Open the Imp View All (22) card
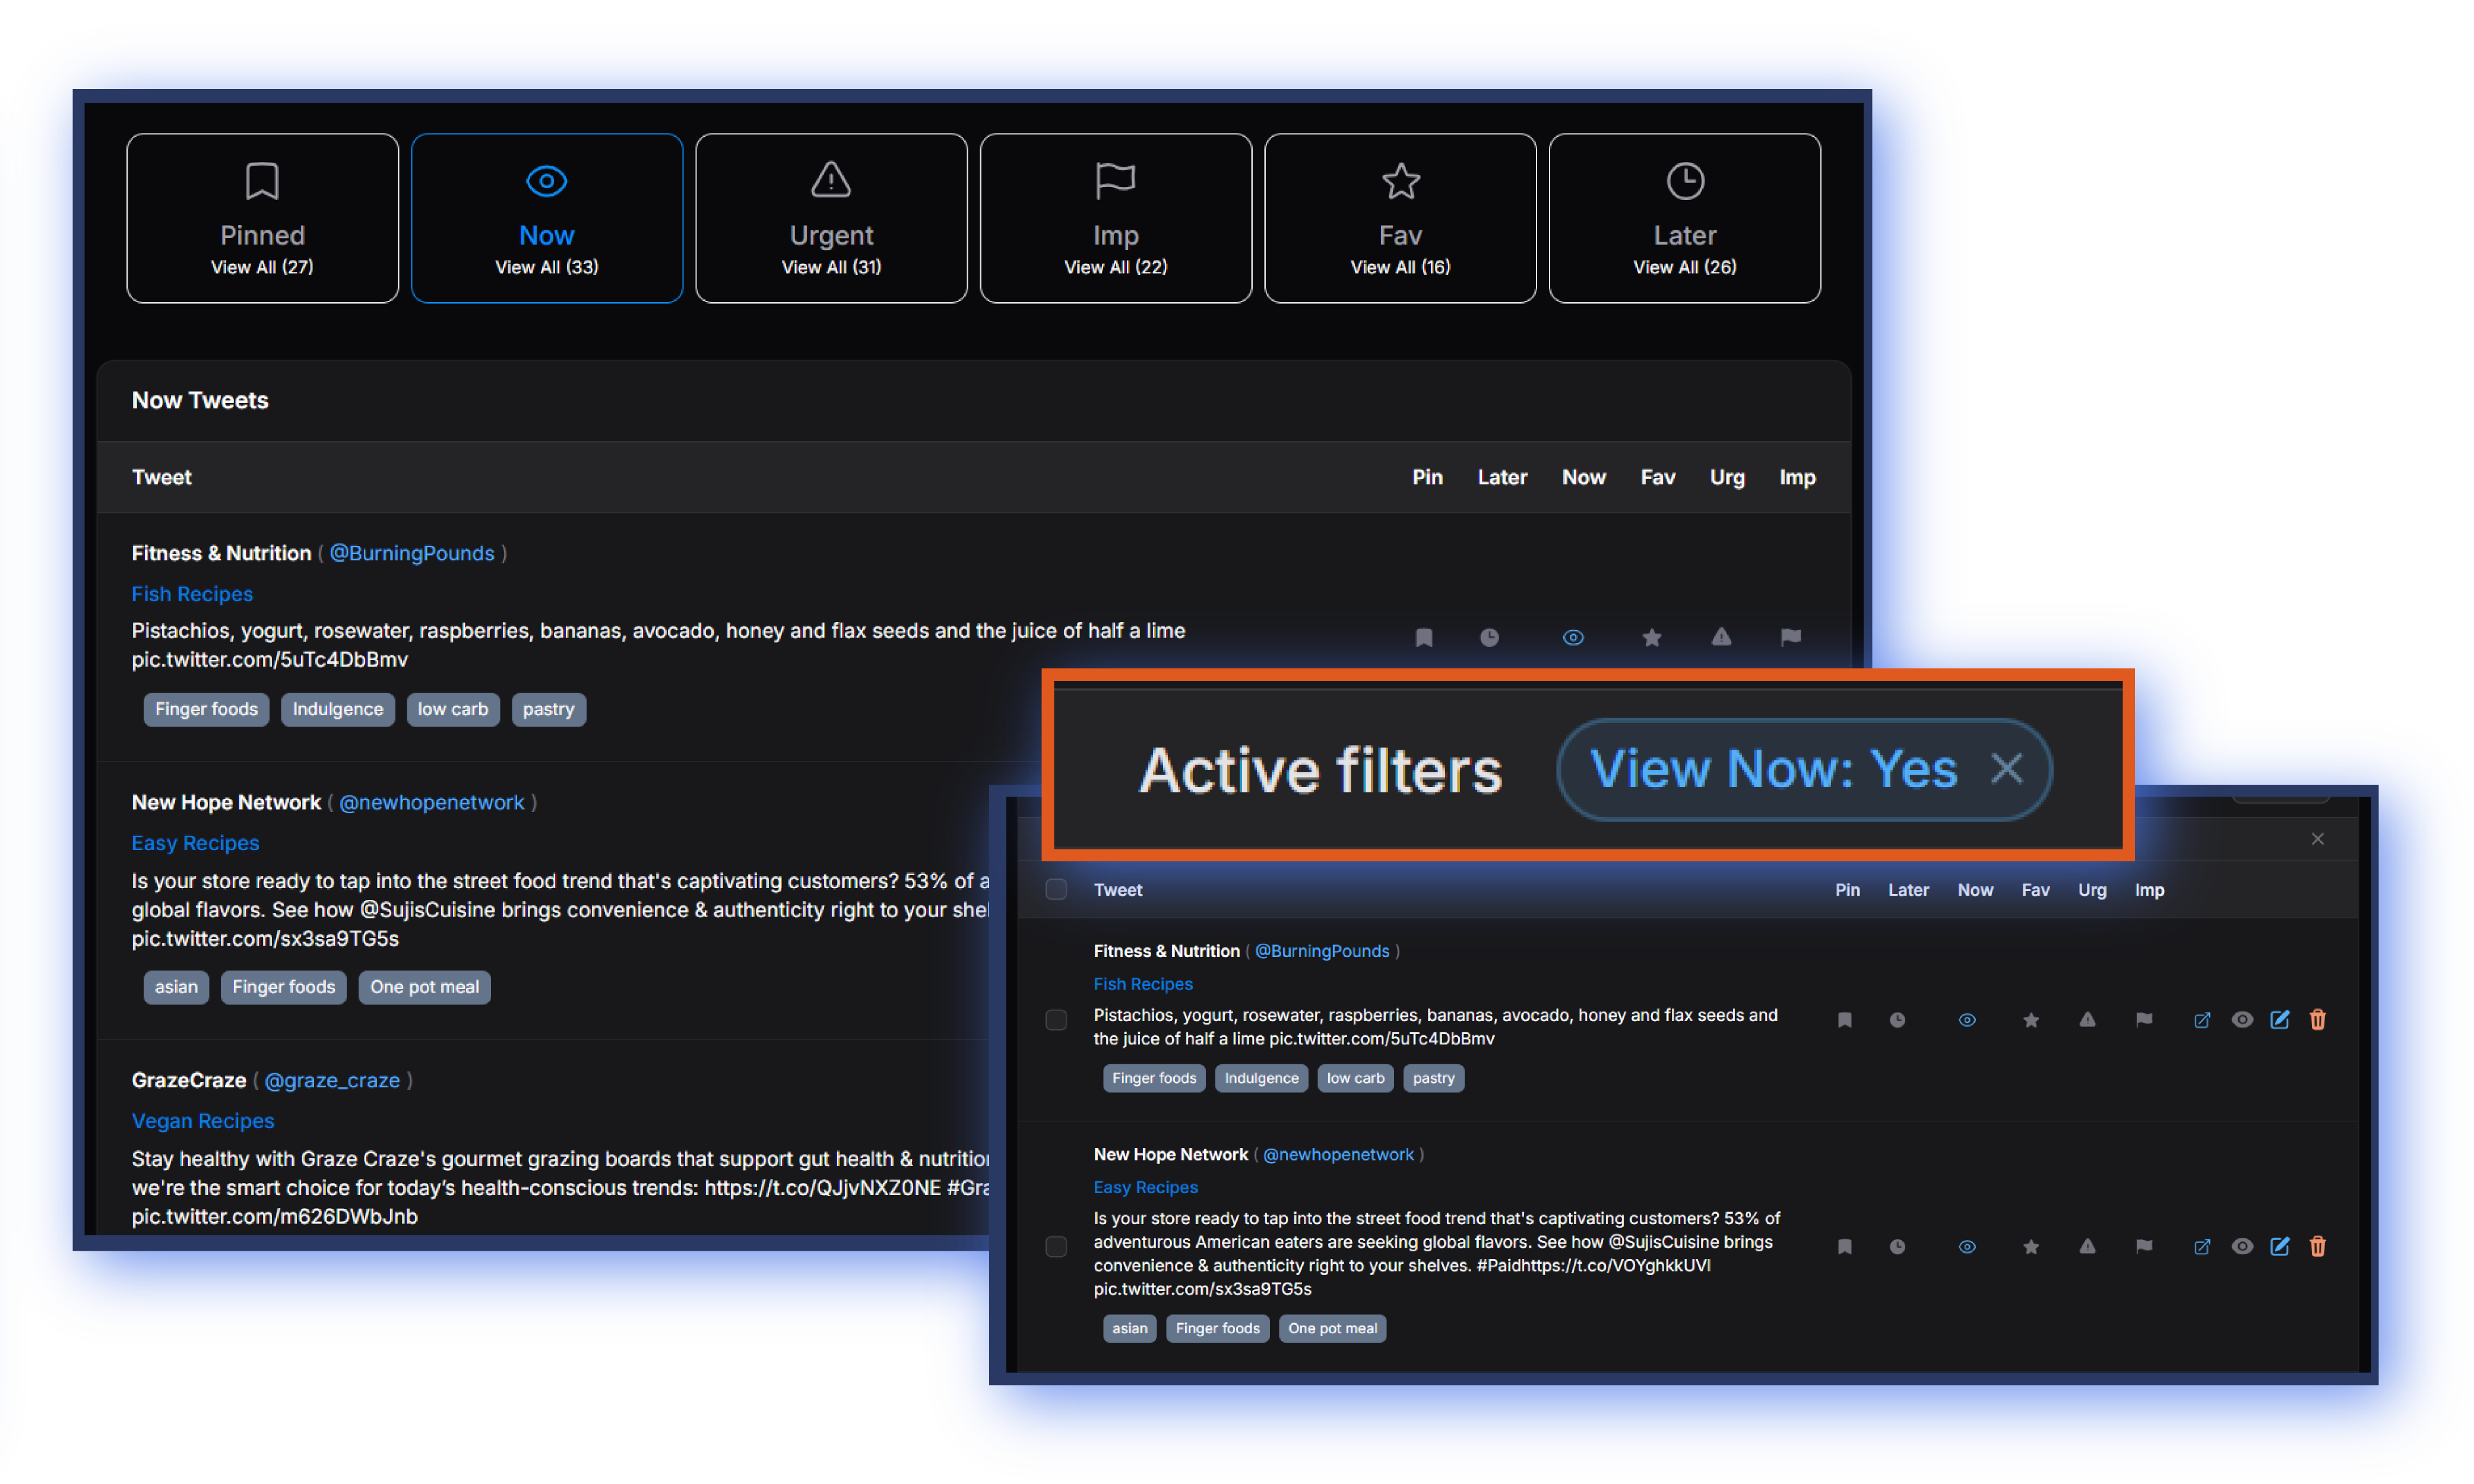Screen dimensions: 2474x1484 pyautogui.click(x=1115, y=218)
